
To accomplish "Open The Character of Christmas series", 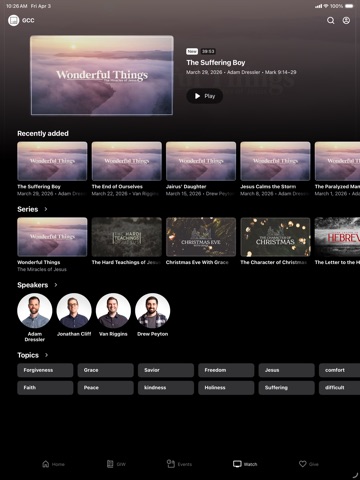I will (x=275, y=237).
